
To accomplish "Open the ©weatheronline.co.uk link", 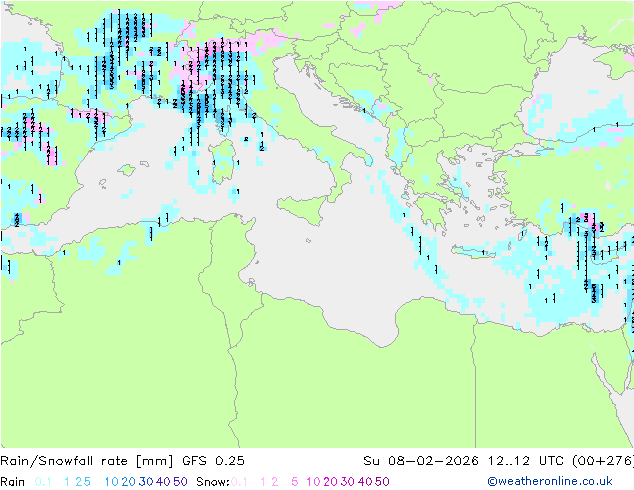I will pyautogui.click(x=550, y=481).
